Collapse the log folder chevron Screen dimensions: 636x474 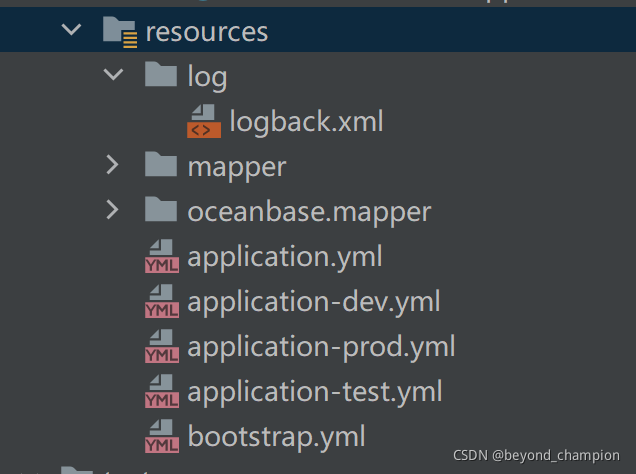coord(113,74)
